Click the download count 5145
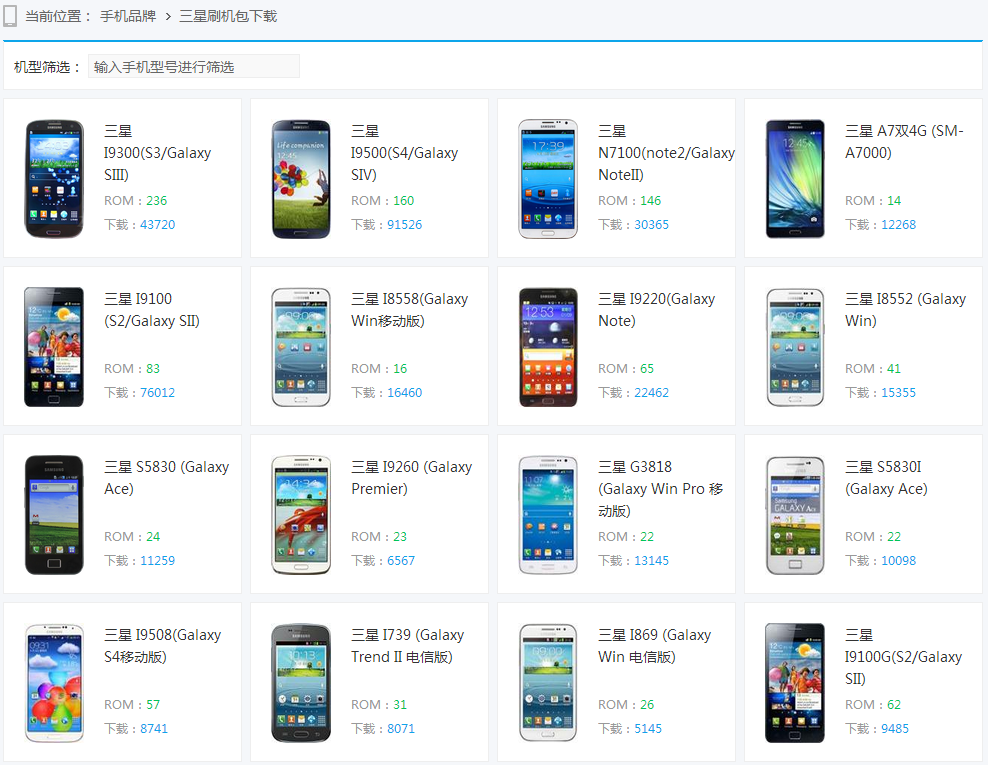Viewport: 988px width, 765px height. 648,729
